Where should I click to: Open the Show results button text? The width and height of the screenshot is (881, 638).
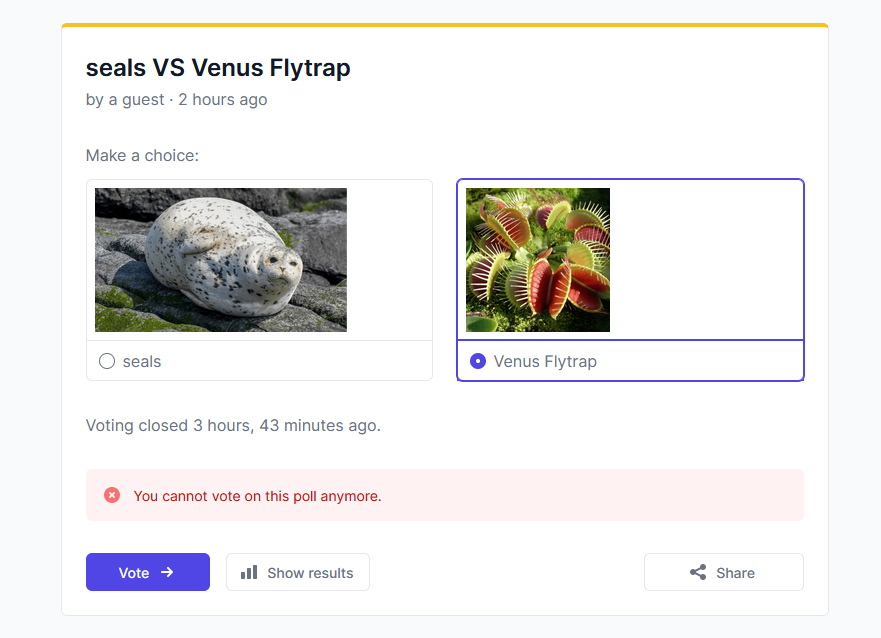310,573
